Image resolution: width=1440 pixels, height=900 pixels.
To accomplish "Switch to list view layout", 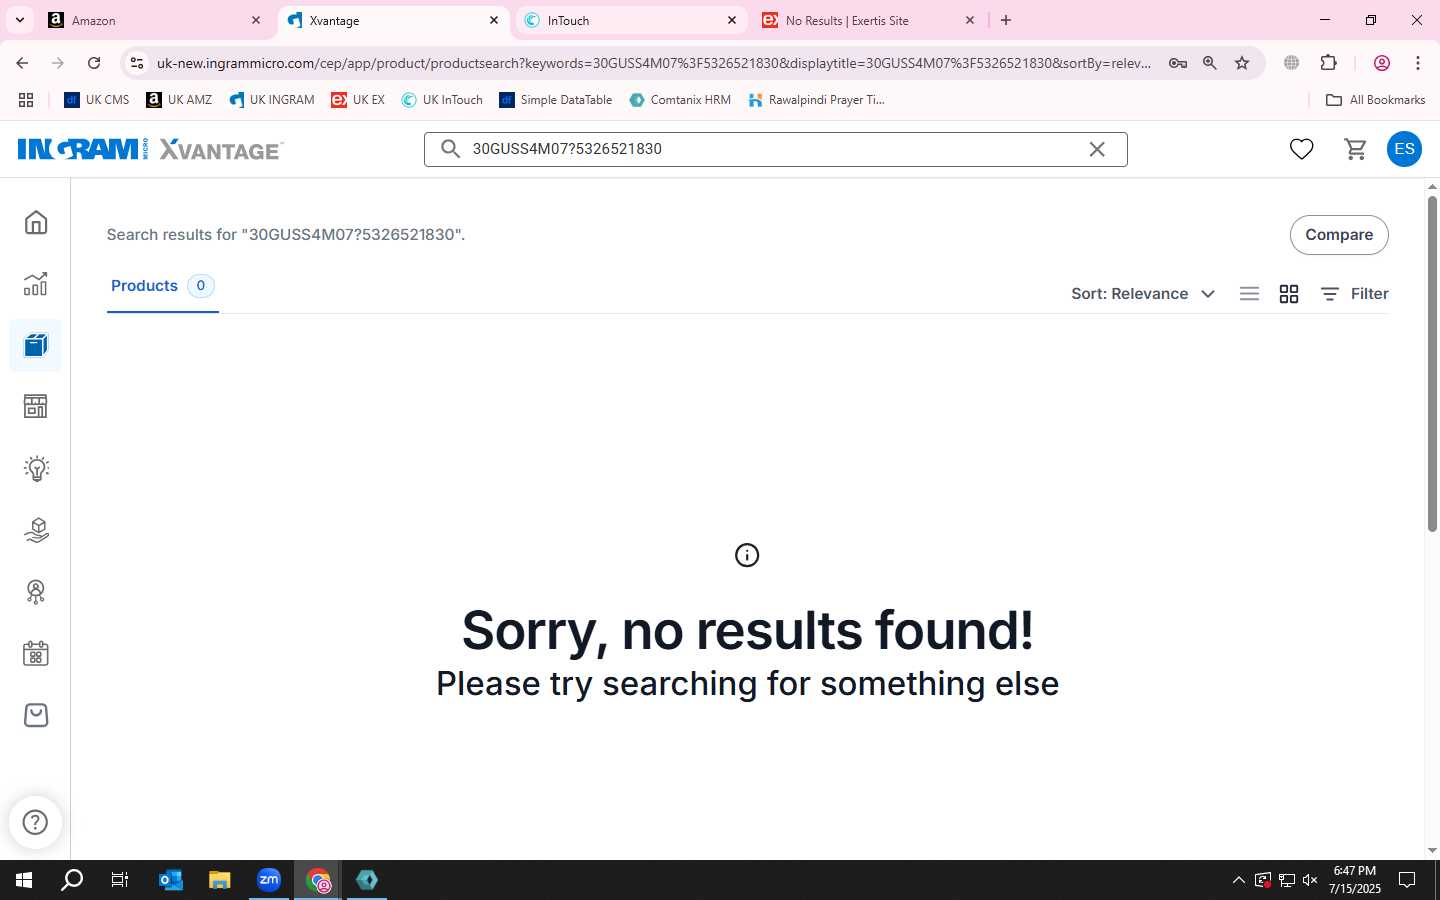I will tap(1249, 294).
